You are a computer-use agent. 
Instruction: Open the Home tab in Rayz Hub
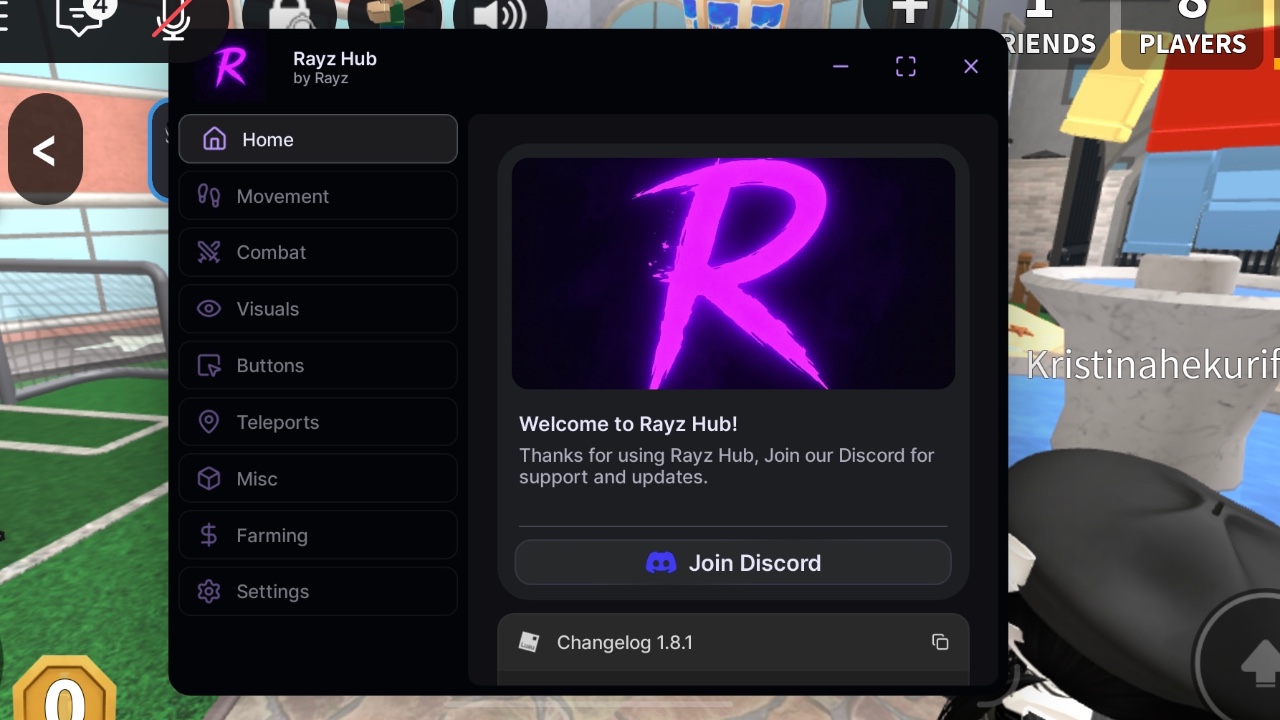318,139
